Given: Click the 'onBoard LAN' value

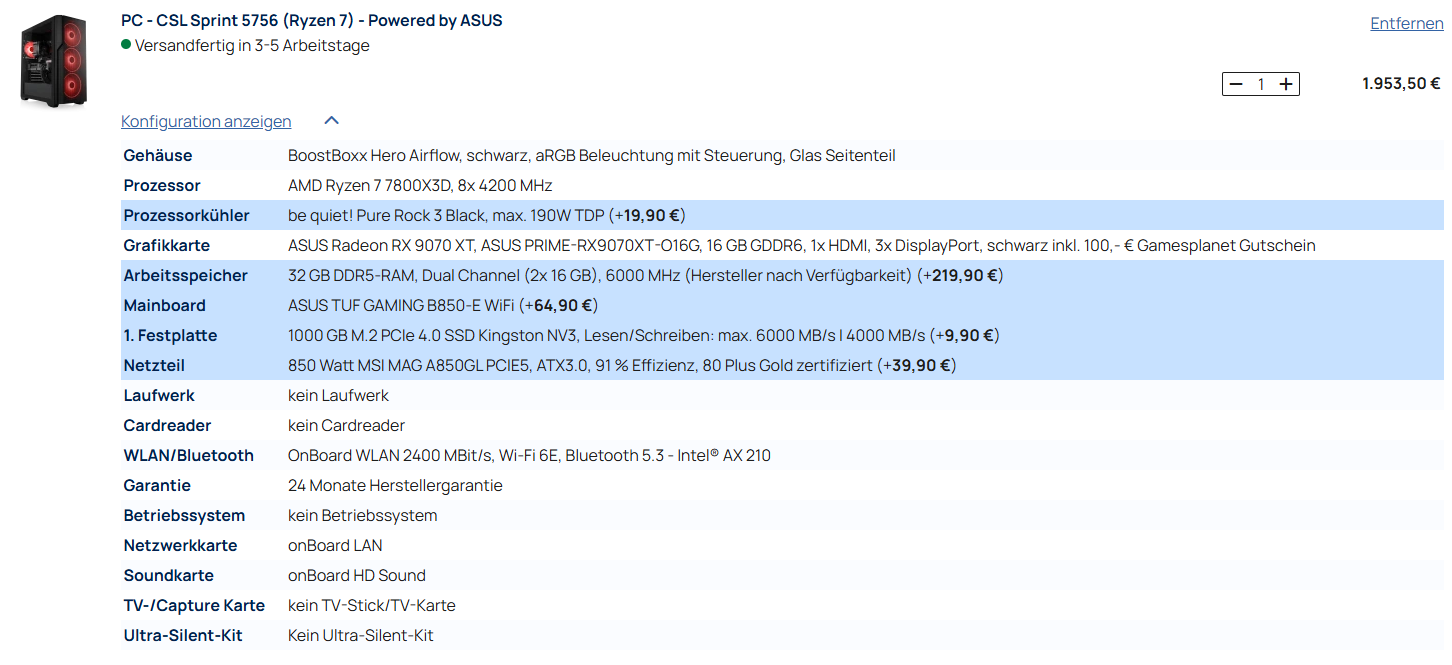Looking at the screenshot, I should [x=335, y=545].
